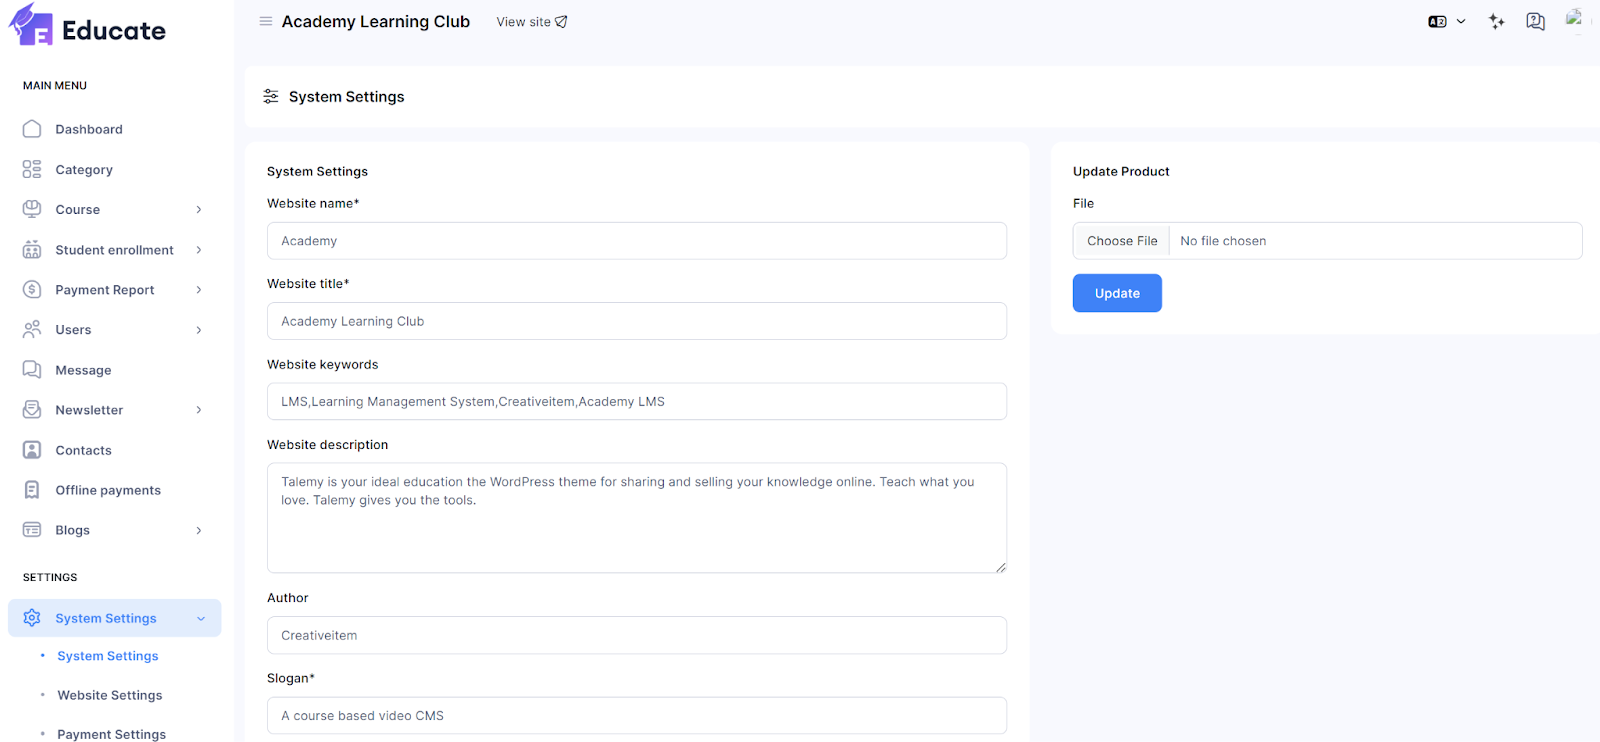Open Dashboard from the main menu

[x=89, y=129]
